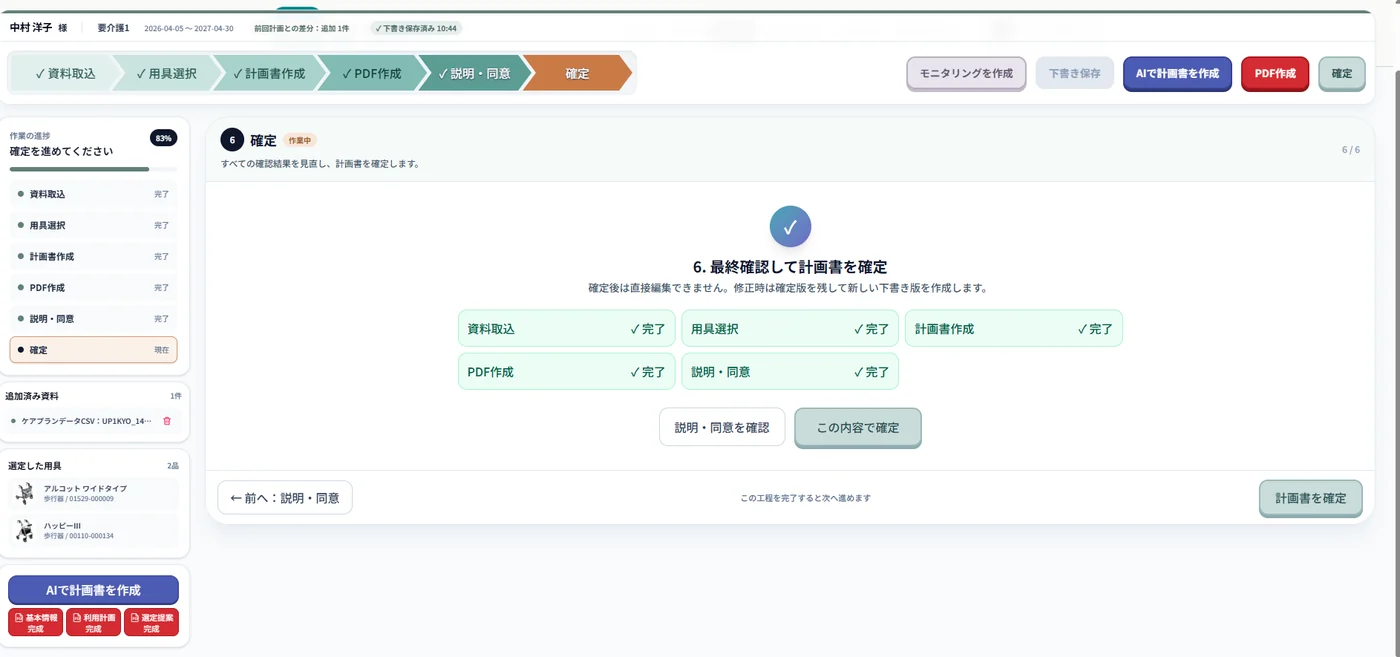Select 説明・同意 in the sidebar progress list

pos(93,318)
